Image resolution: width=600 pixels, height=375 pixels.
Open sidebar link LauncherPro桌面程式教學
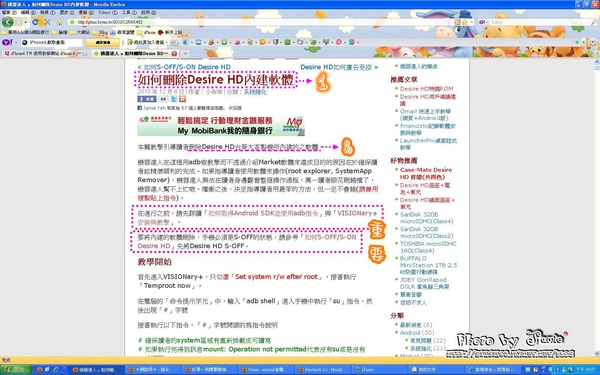pos(428,144)
